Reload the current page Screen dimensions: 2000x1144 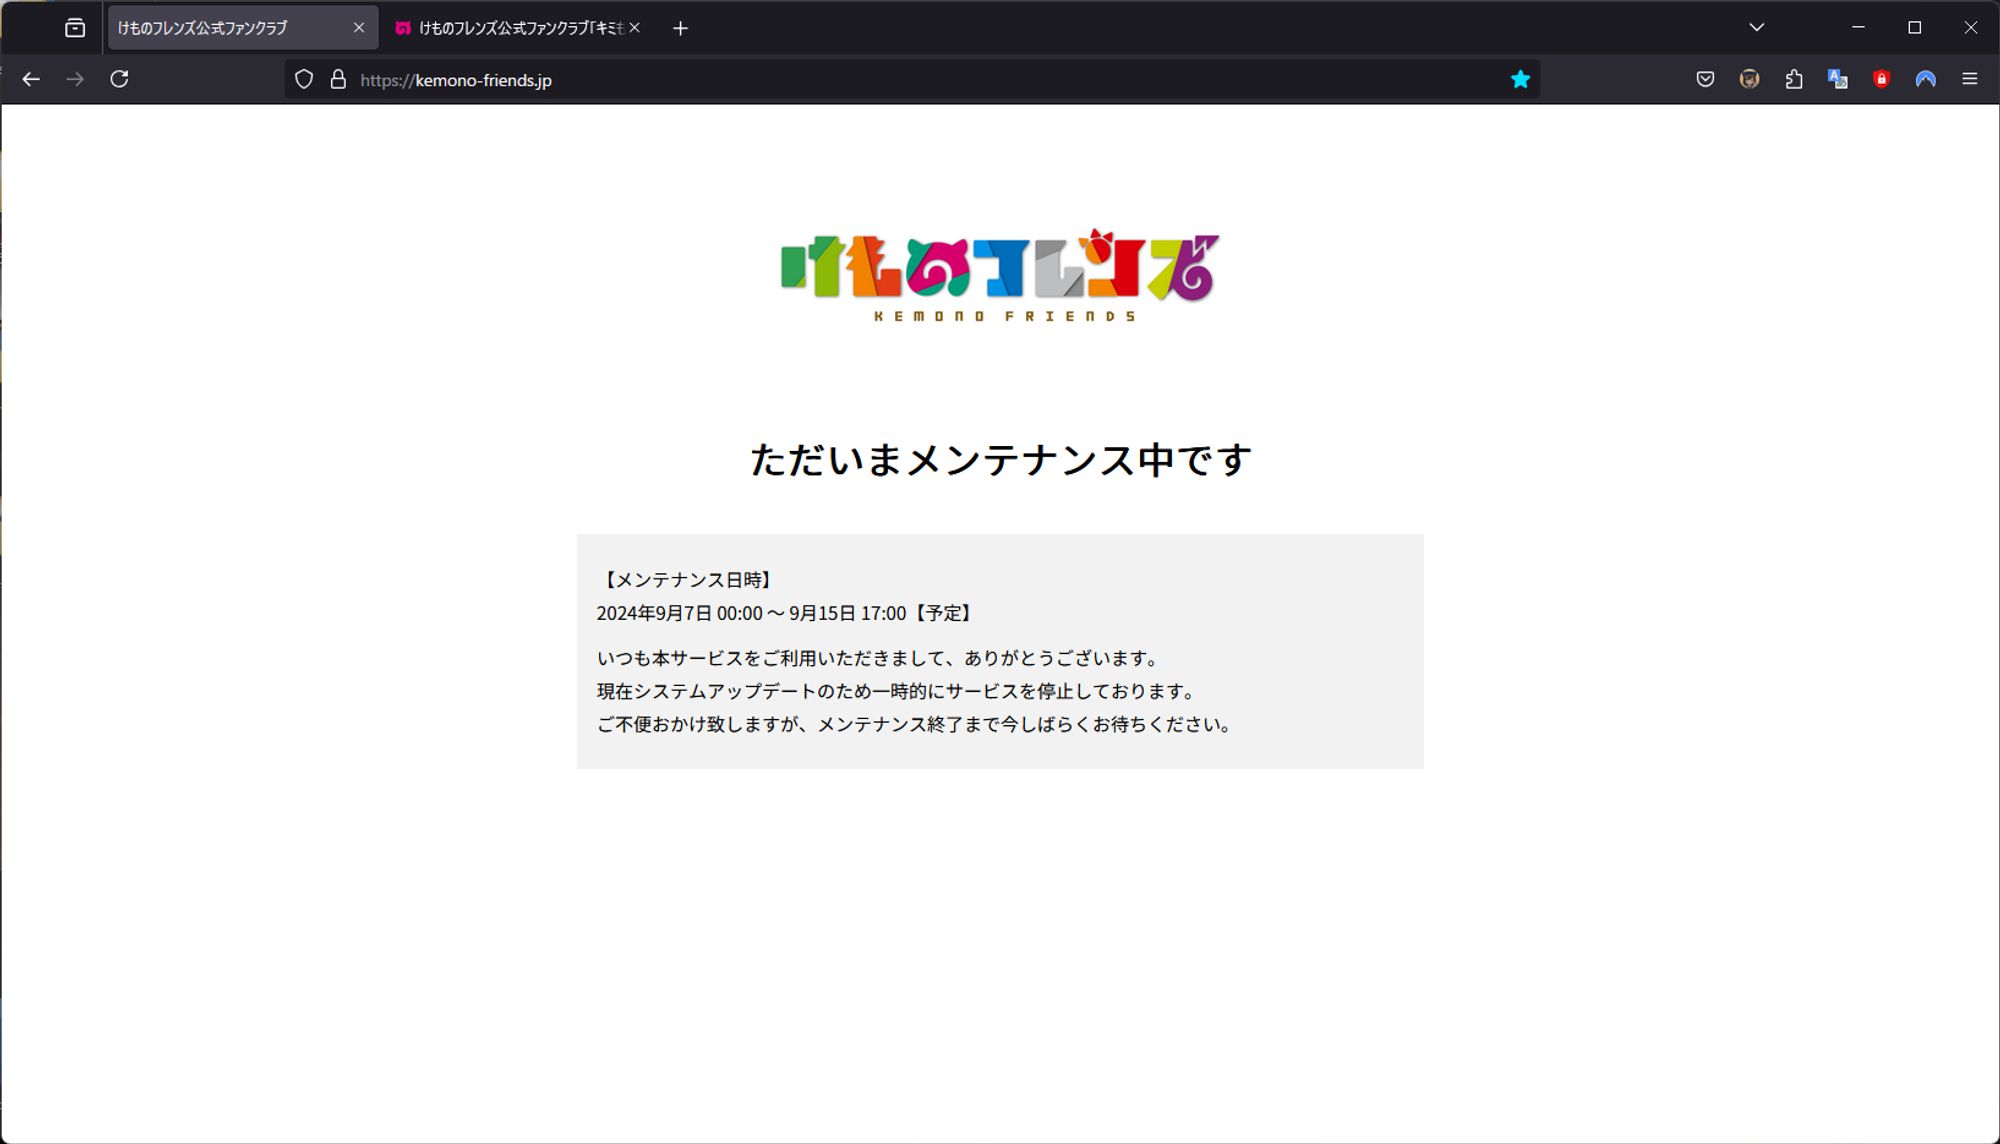(x=119, y=79)
